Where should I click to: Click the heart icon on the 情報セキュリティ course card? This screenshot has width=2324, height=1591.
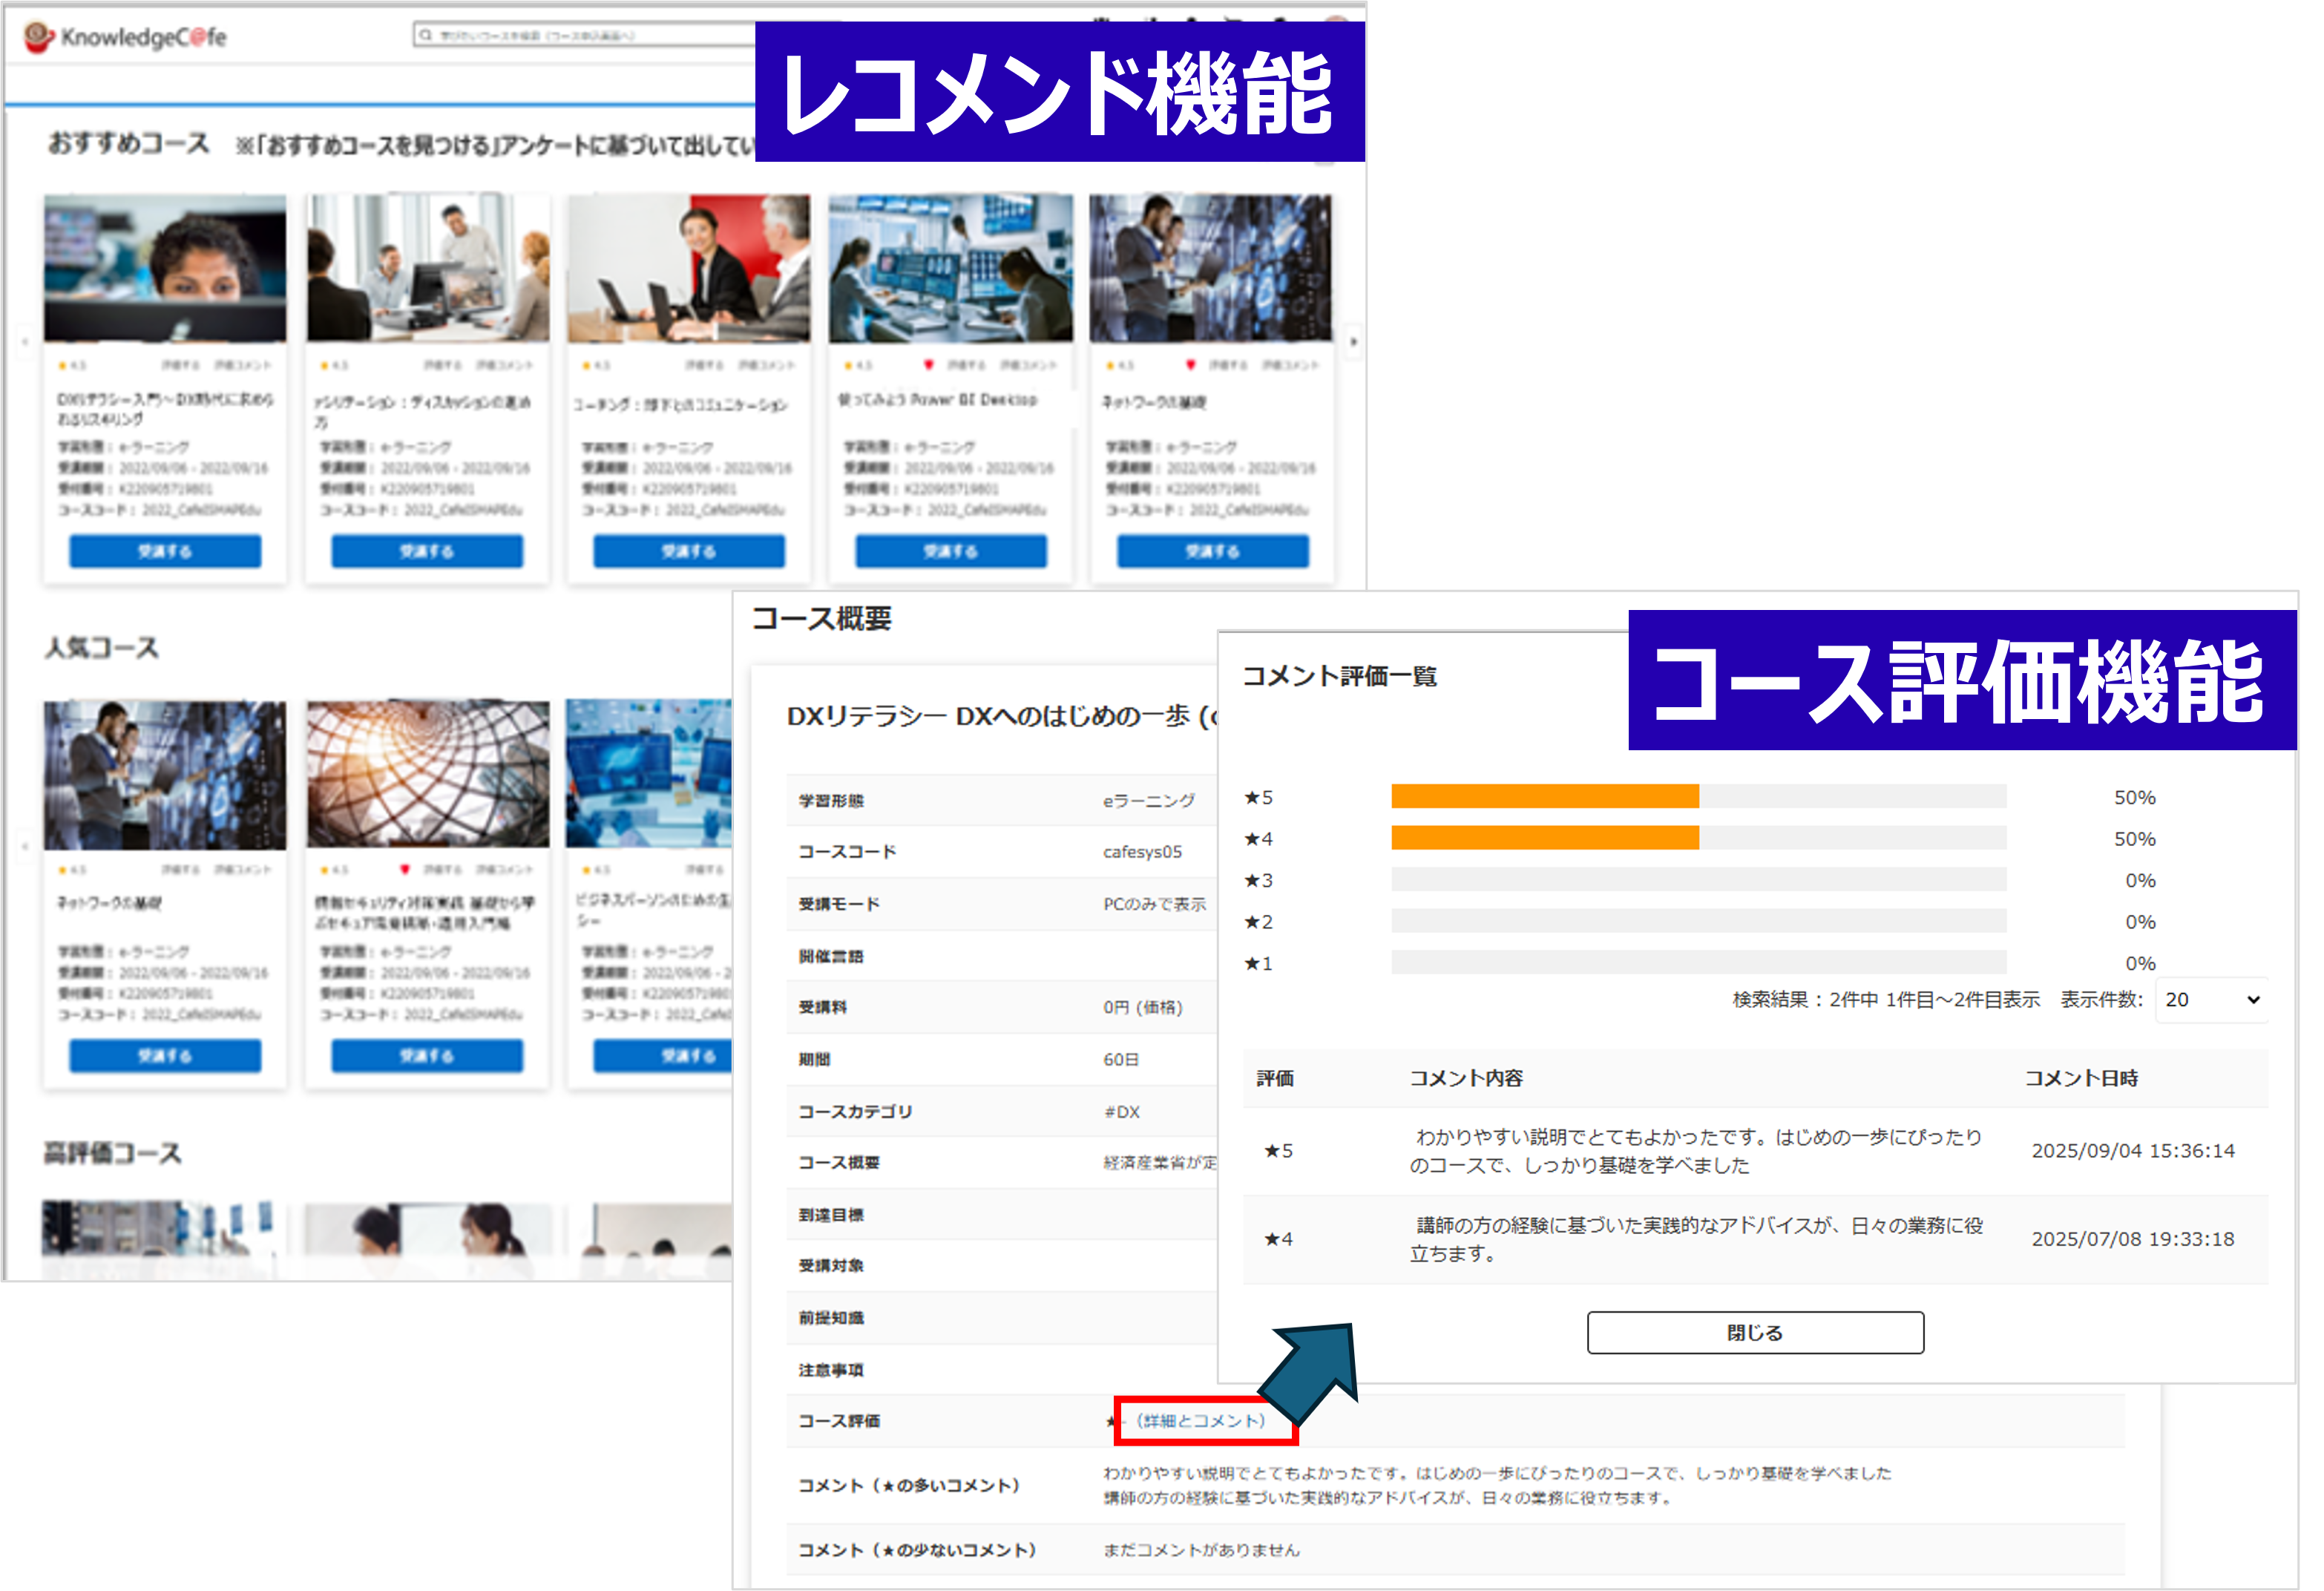pyautogui.click(x=404, y=868)
